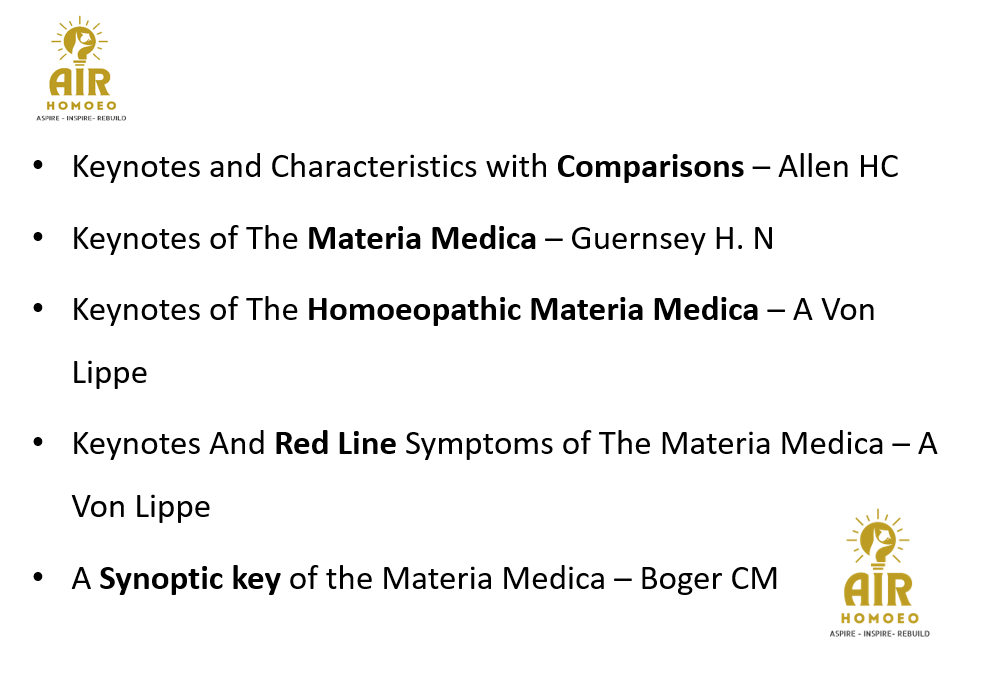
Task: Click the HOMOEO text in the bottom-right logo
Action: (x=880, y=618)
